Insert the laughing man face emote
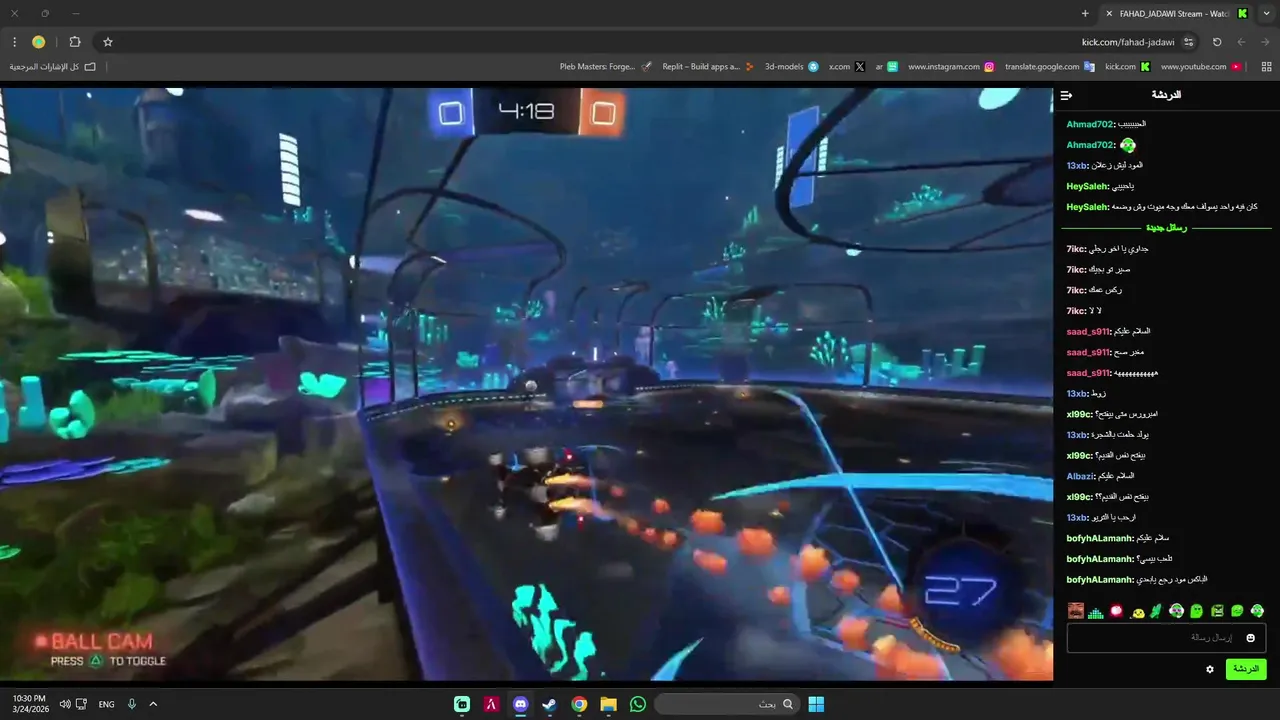 [x=1076, y=611]
